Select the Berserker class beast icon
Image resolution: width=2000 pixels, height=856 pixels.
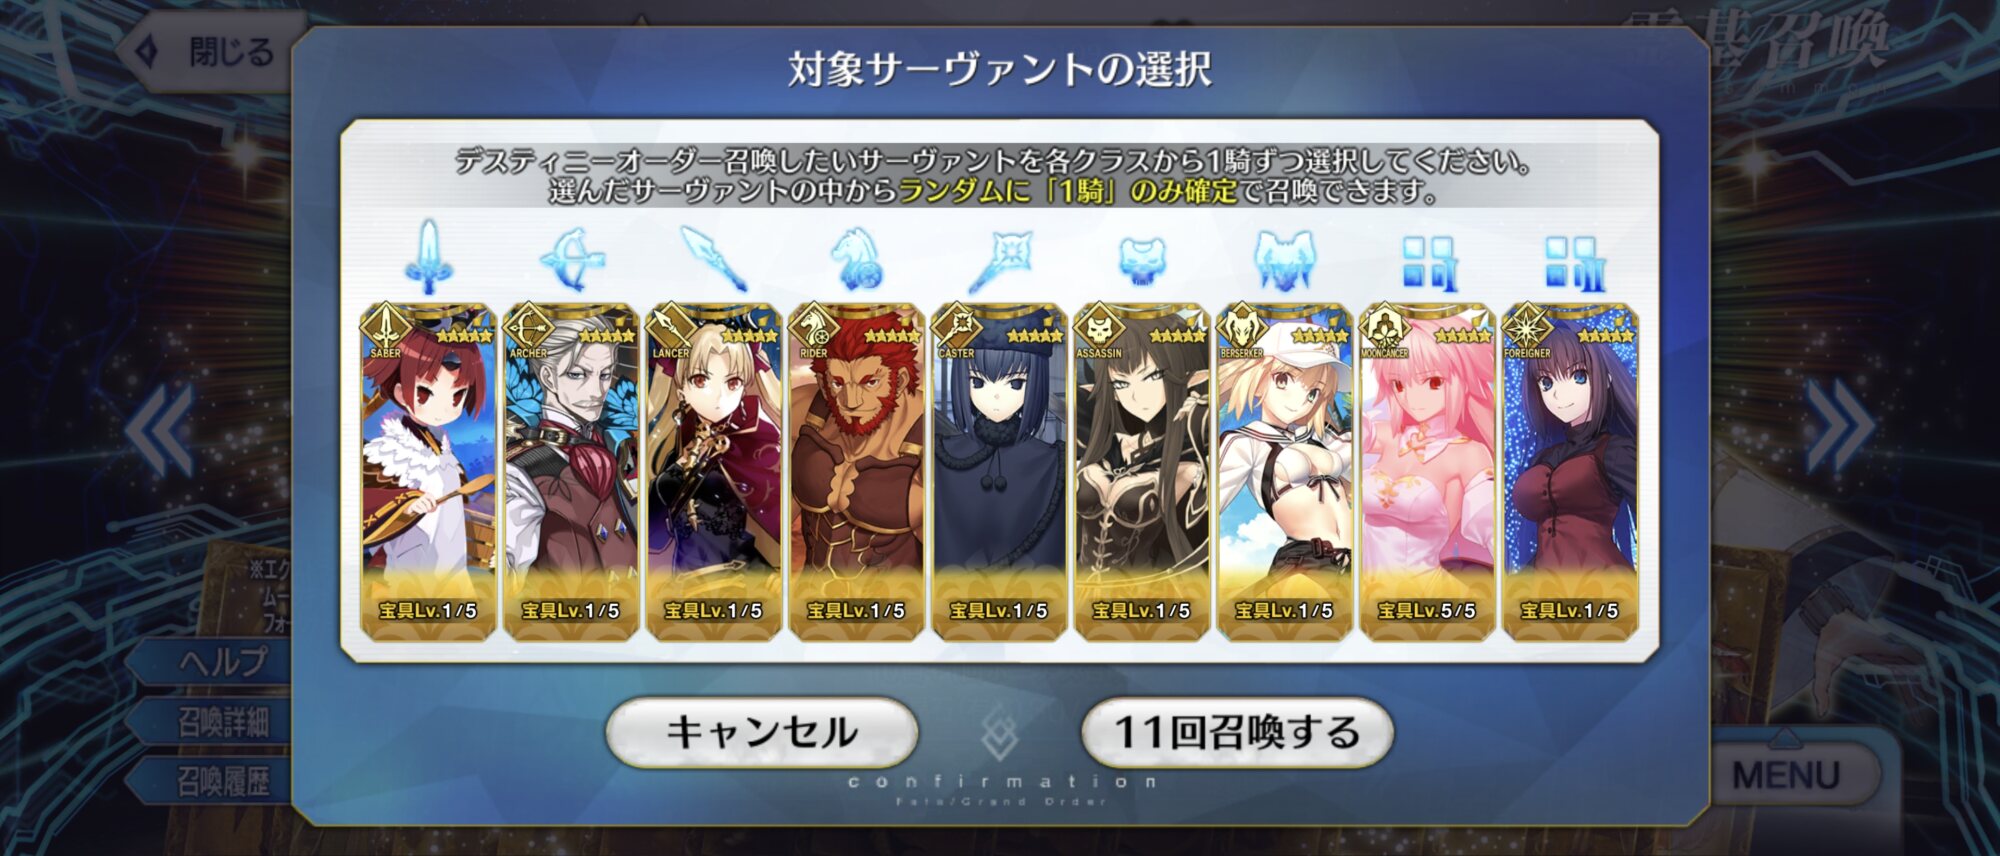[1284, 260]
